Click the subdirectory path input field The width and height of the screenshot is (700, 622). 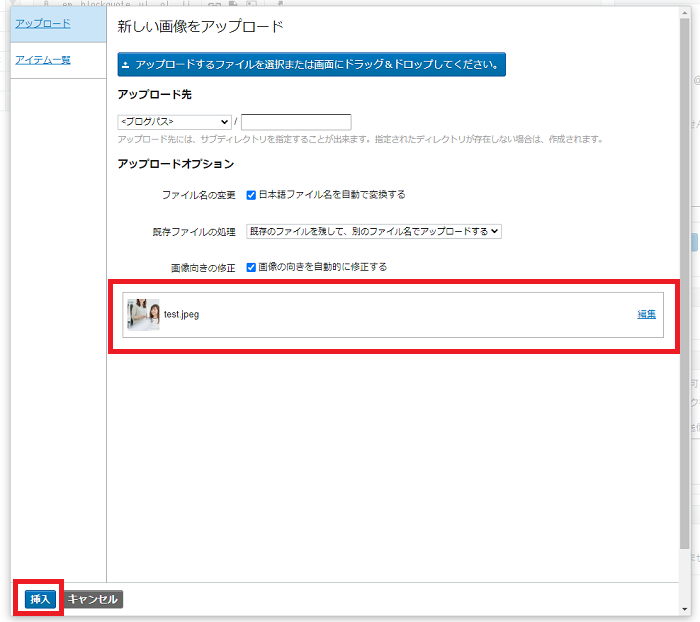click(x=296, y=121)
